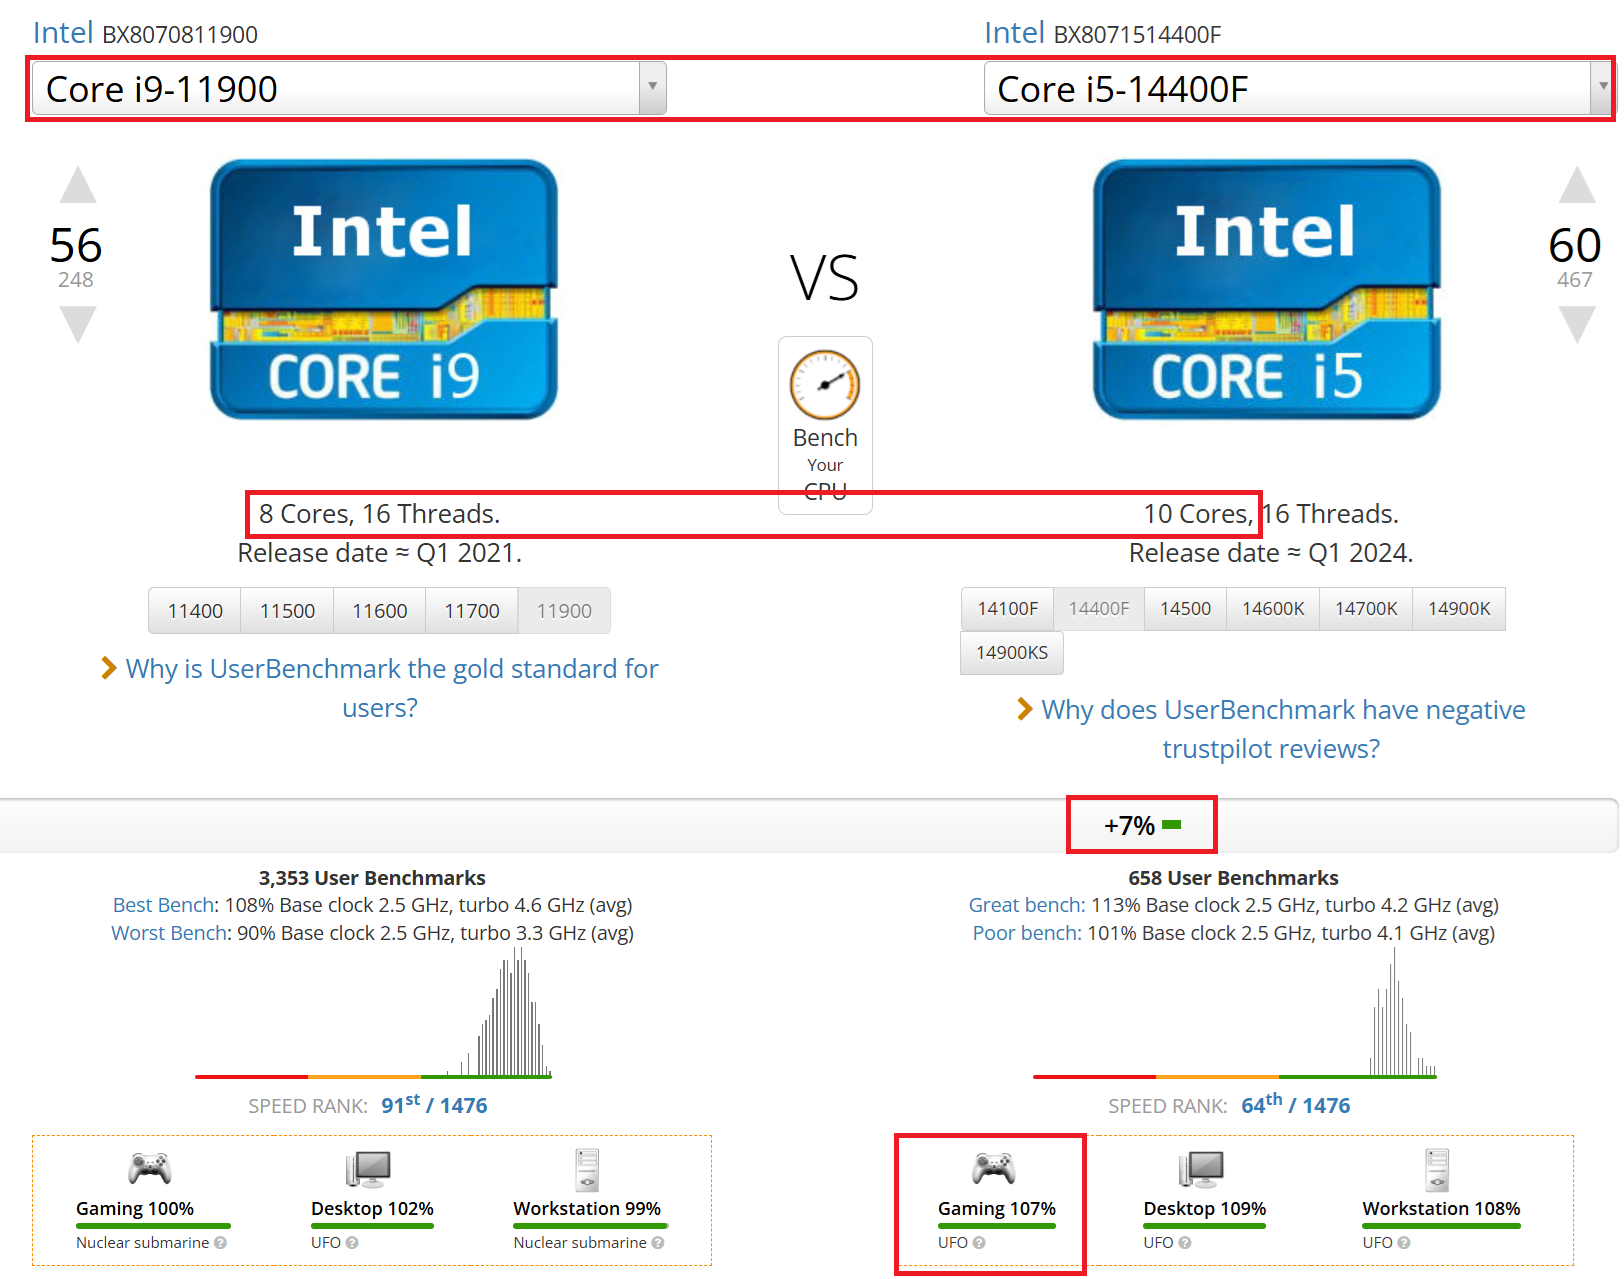This screenshot has width=1624, height=1279.
Task: Select the 14700K model tab
Action: 1366,609
